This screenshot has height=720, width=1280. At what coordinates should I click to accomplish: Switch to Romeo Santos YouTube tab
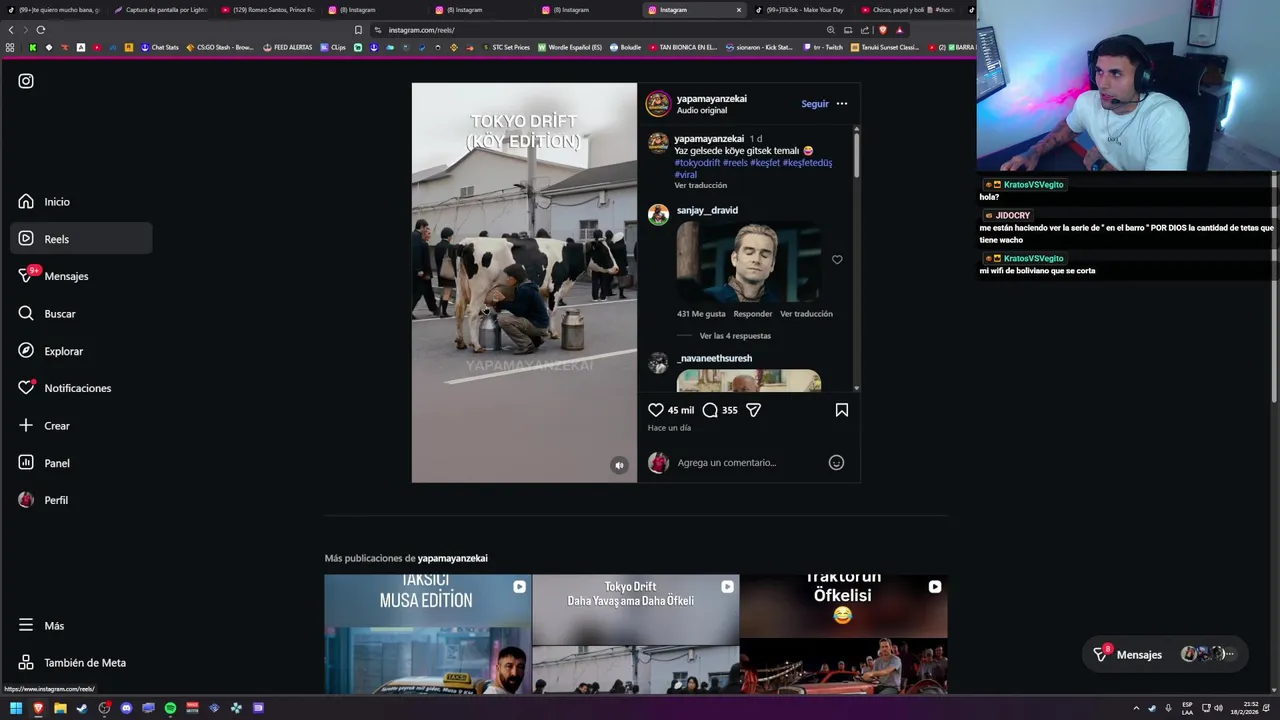point(267,10)
